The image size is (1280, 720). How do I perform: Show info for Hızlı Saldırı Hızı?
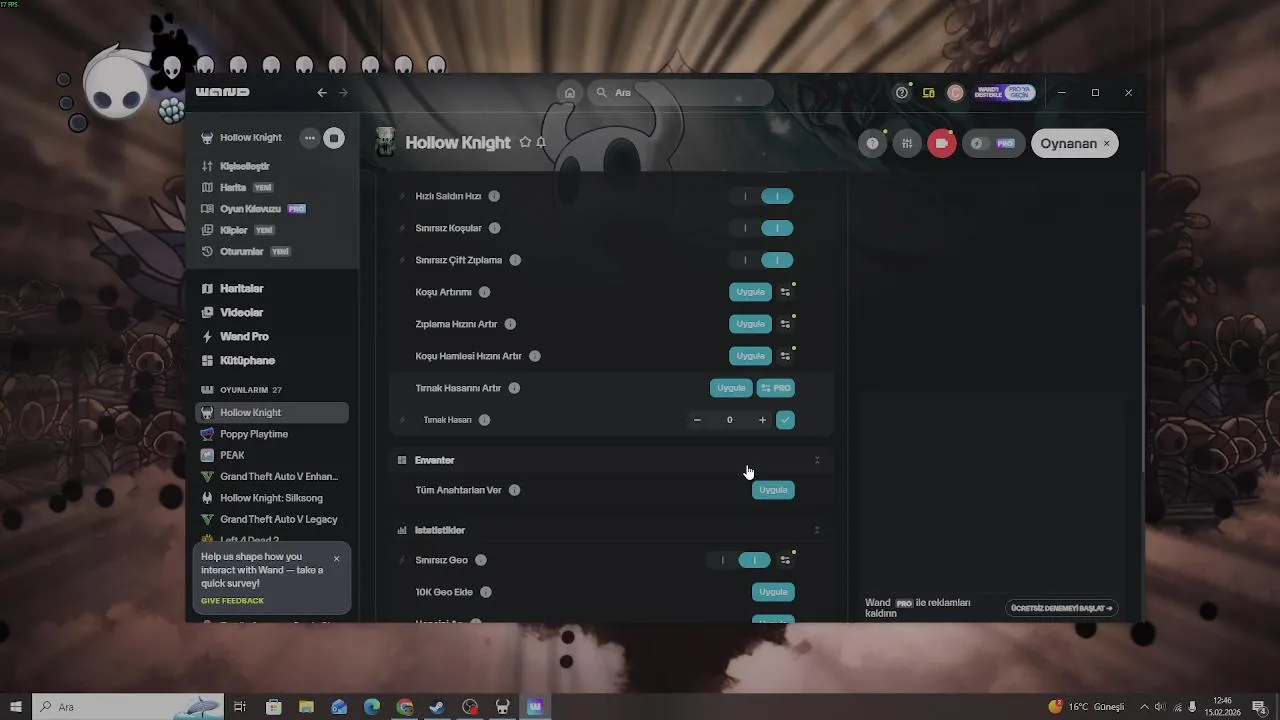[494, 196]
